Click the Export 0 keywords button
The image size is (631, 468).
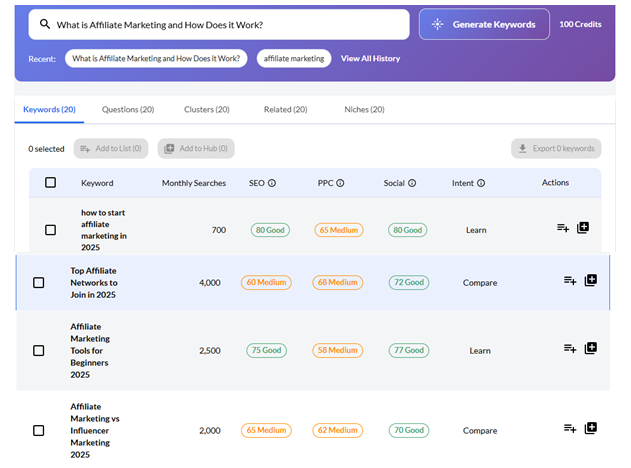[556, 149]
